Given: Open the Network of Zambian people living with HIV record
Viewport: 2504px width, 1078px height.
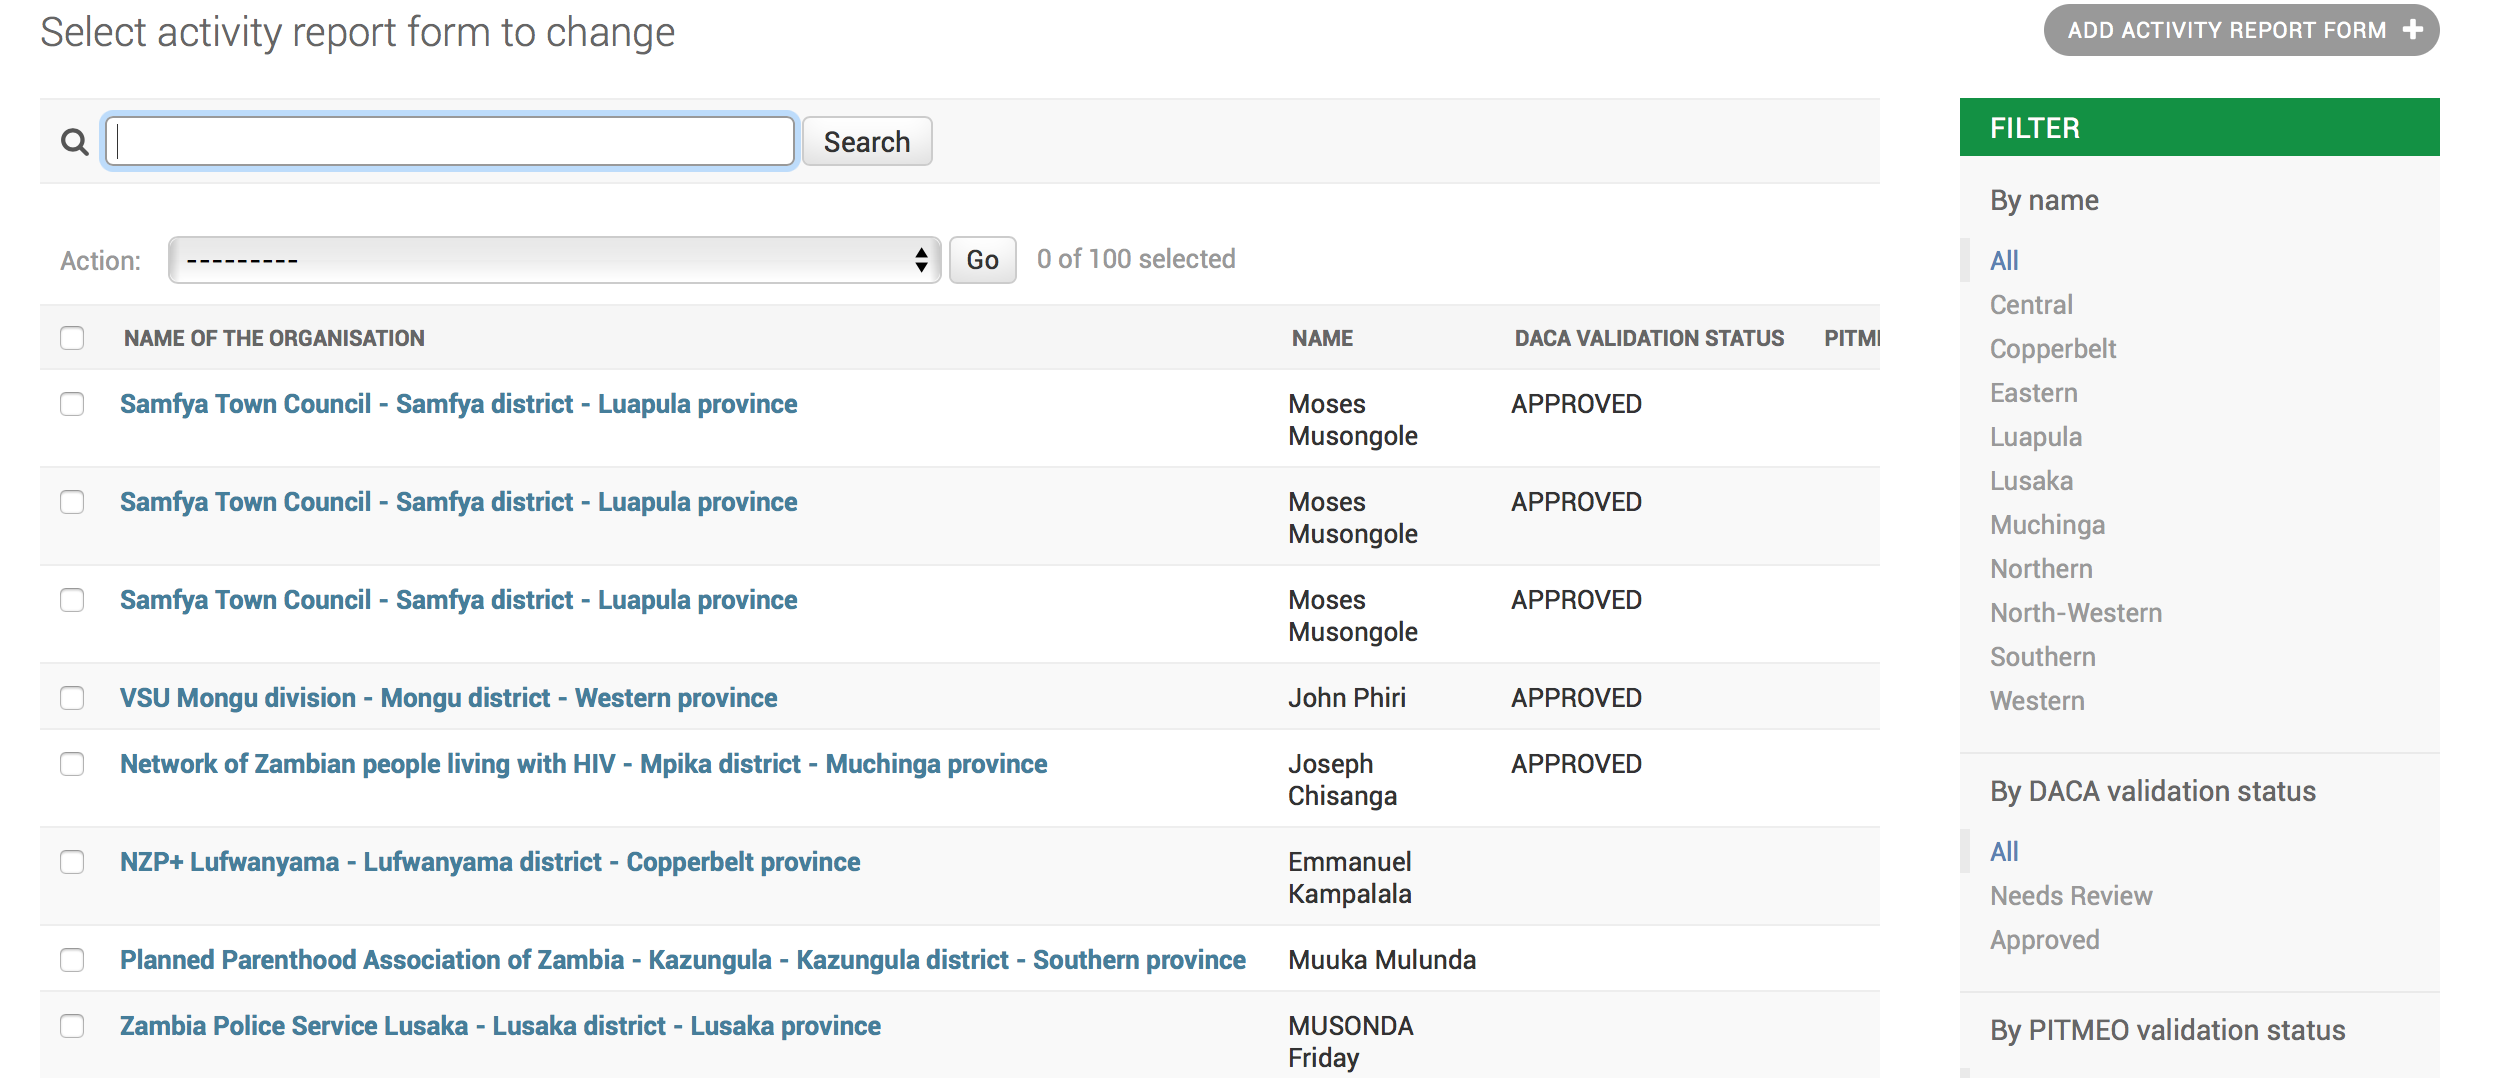Looking at the screenshot, I should pyautogui.click(x=583, y=763).
